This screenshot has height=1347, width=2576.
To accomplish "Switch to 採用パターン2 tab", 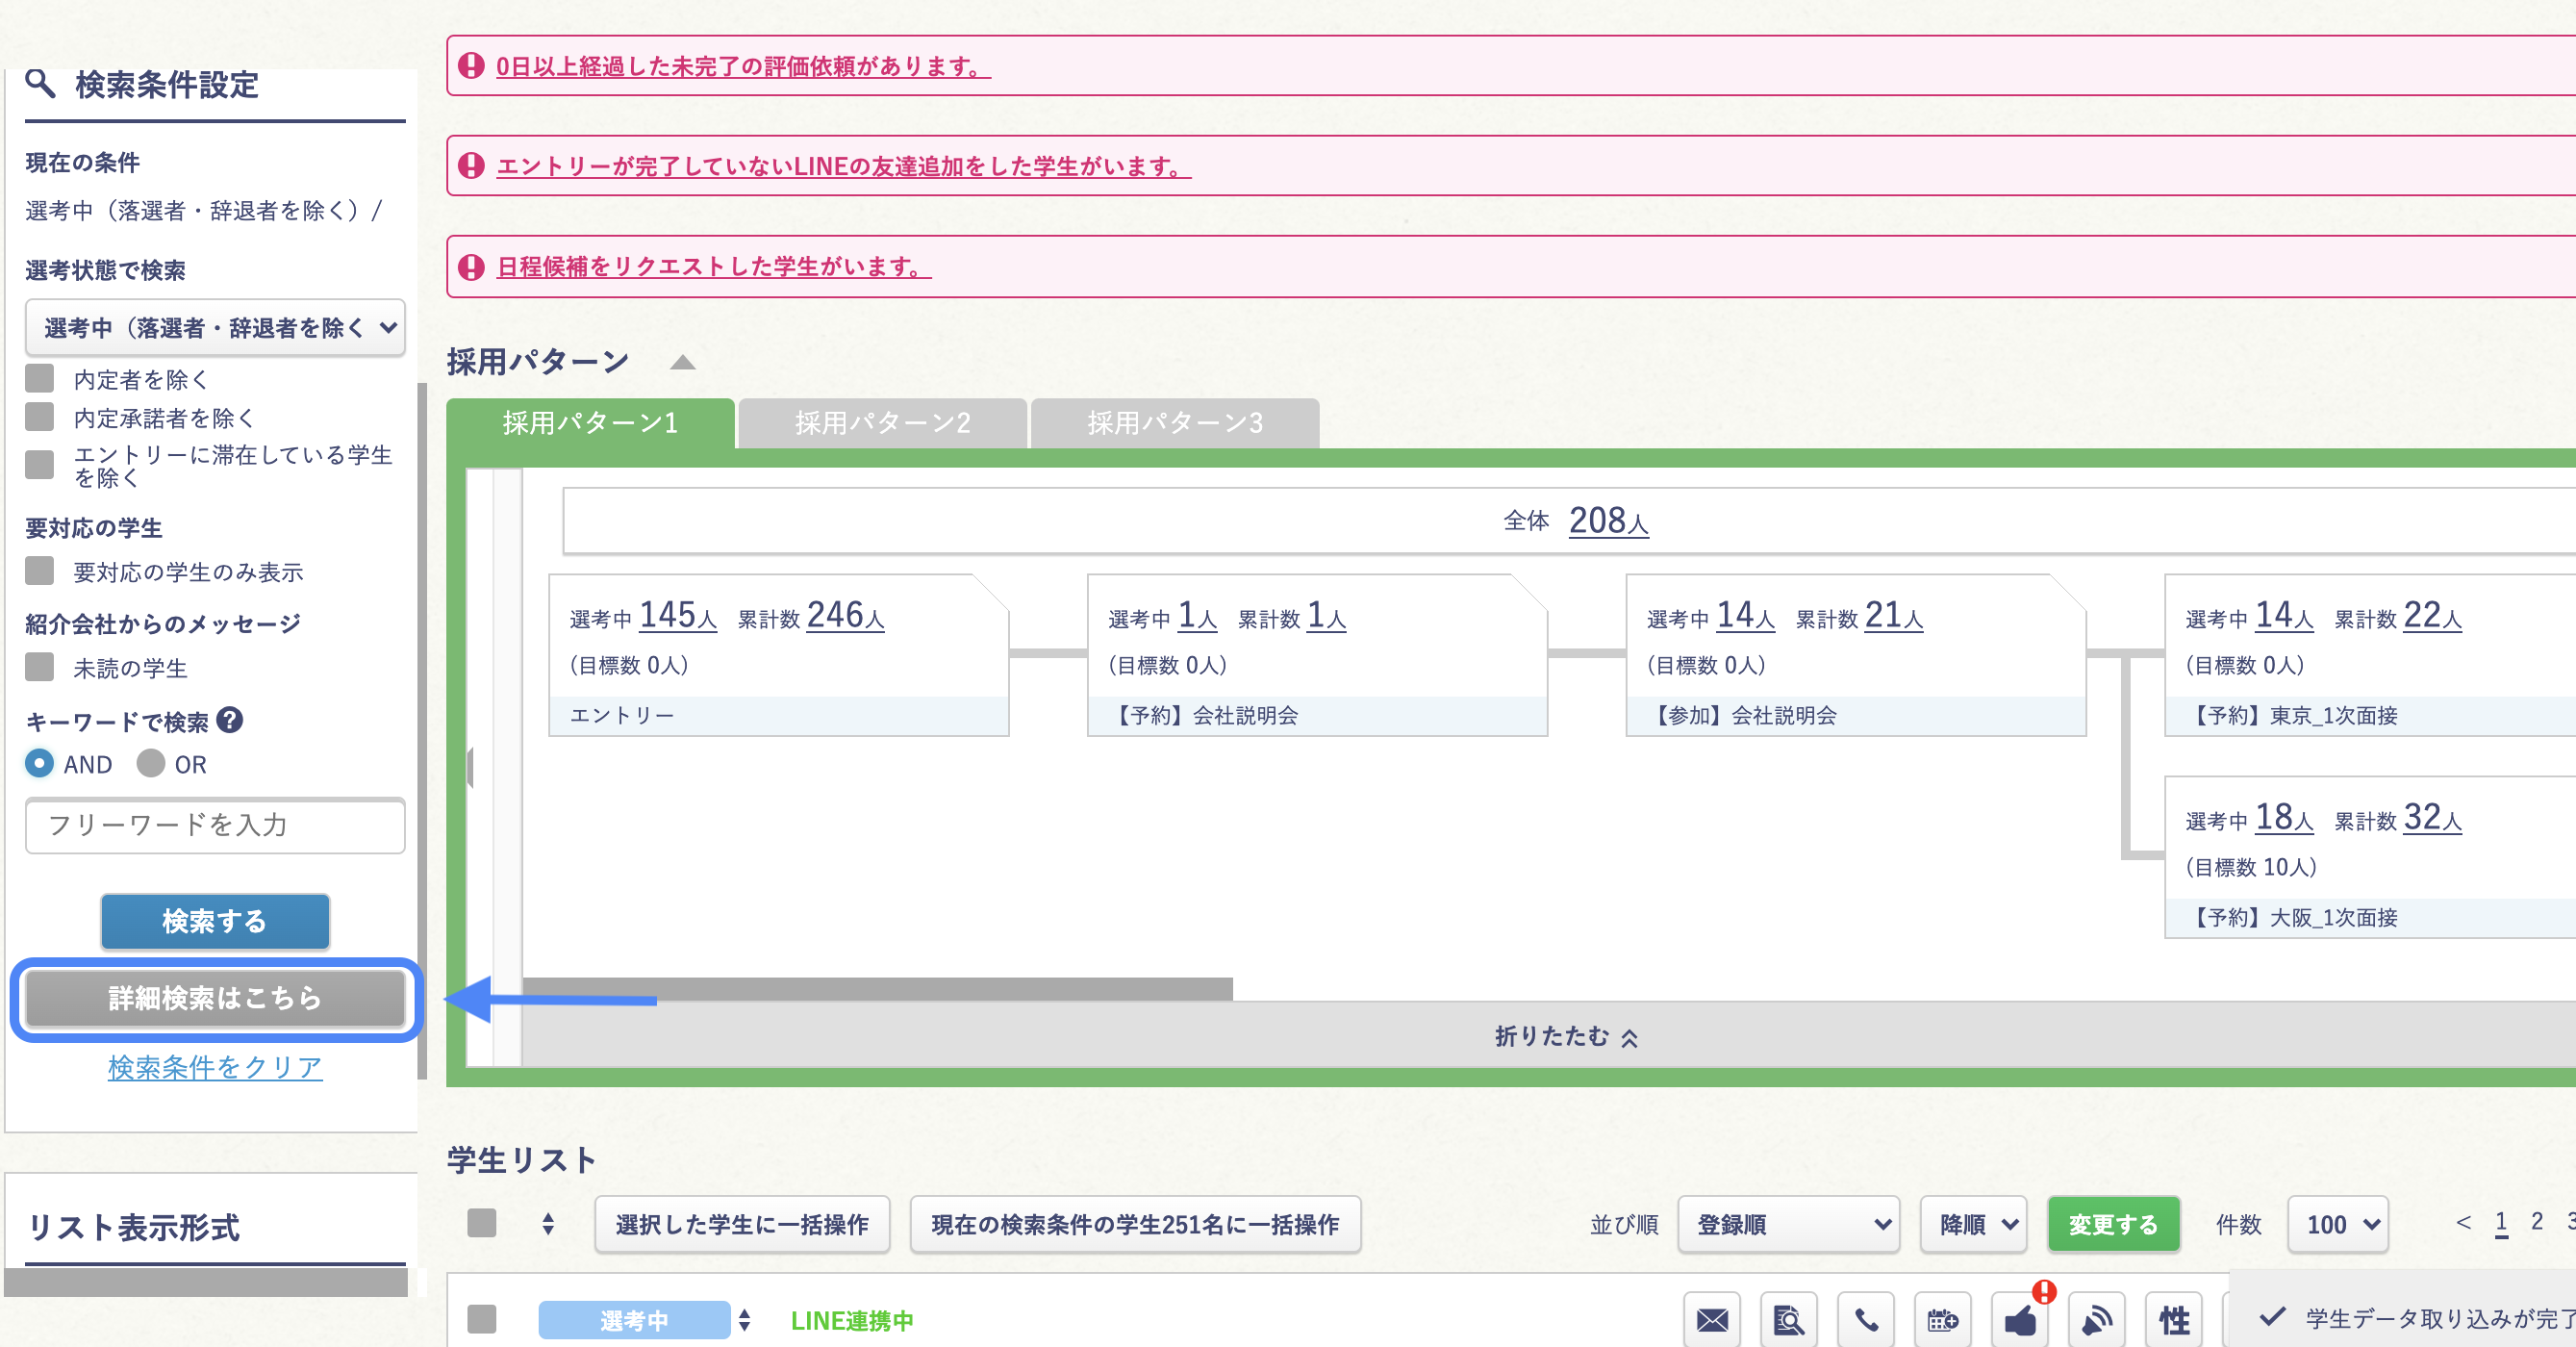I will click(882, 423).
